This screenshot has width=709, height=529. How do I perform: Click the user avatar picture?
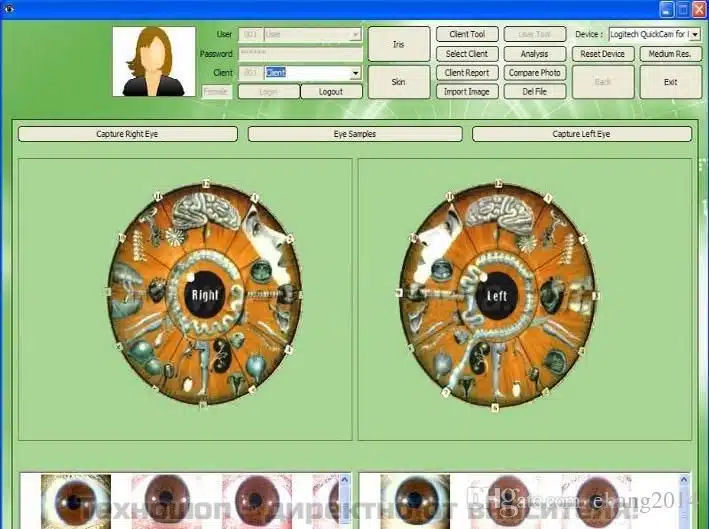click(x=153, y=61)
